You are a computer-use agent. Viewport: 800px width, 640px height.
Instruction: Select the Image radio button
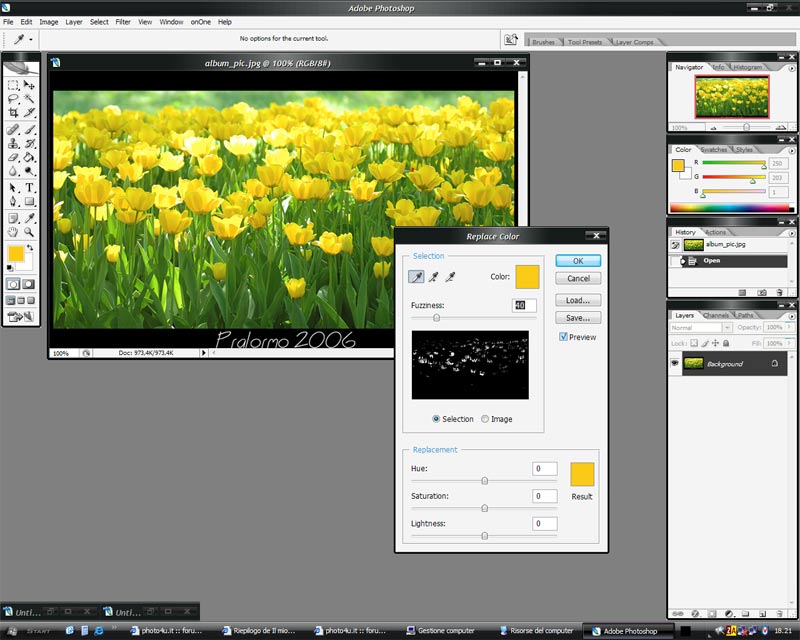pyautogui.click(x=486, y=419)
